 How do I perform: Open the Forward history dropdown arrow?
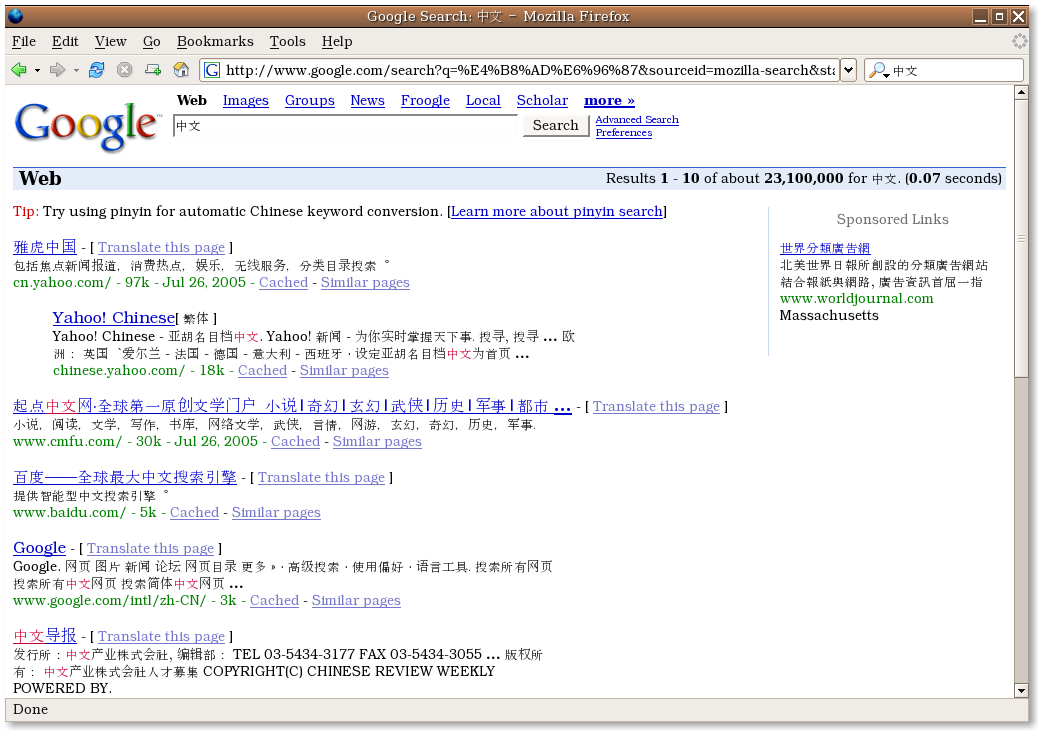[x=76, y=70]
